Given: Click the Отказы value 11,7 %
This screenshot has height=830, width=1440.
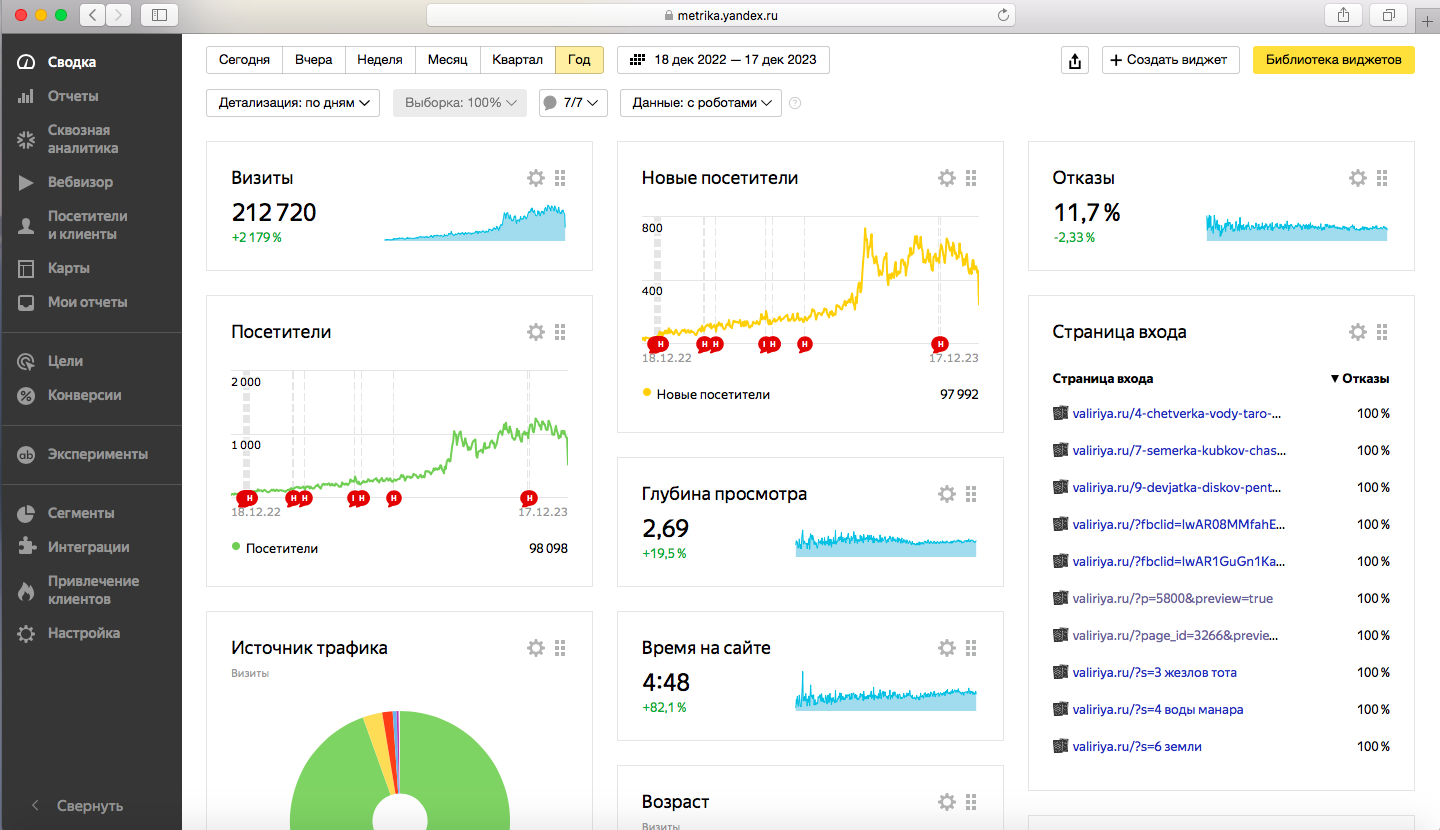Looking at the screenshot, I should 1086,212.
